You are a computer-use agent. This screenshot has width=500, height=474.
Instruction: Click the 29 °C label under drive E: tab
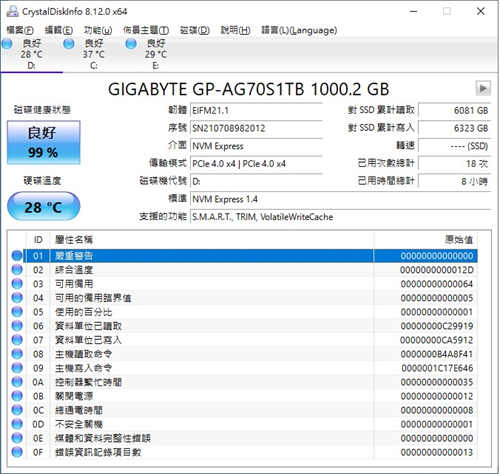156,54
